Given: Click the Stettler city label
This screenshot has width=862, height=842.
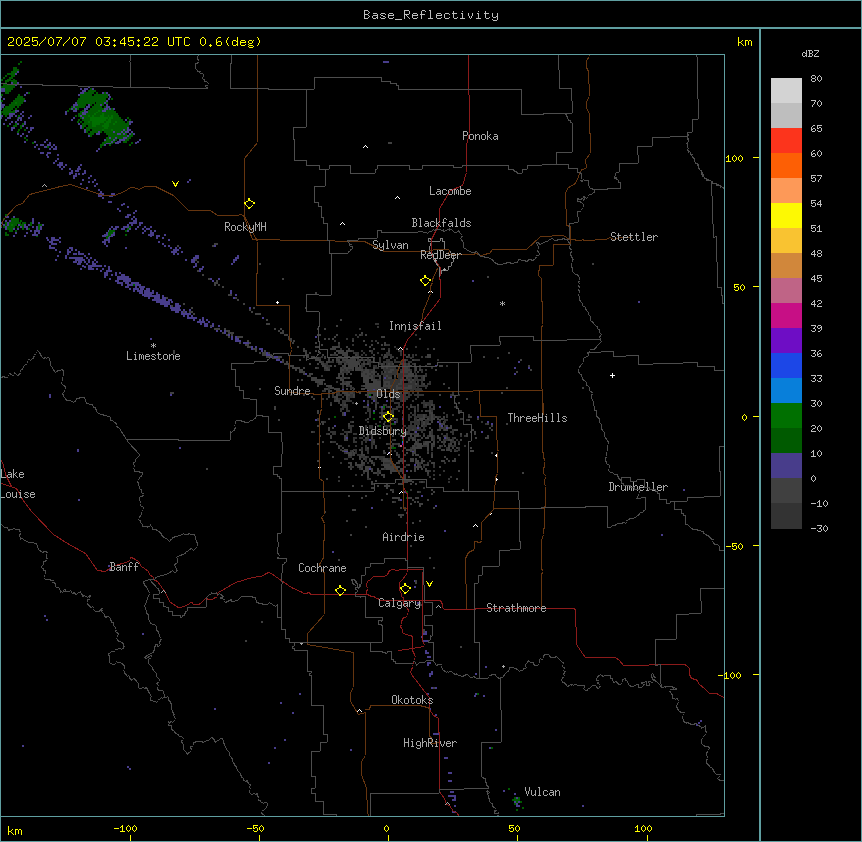Looking at the screenshot, I should (634, 237).
